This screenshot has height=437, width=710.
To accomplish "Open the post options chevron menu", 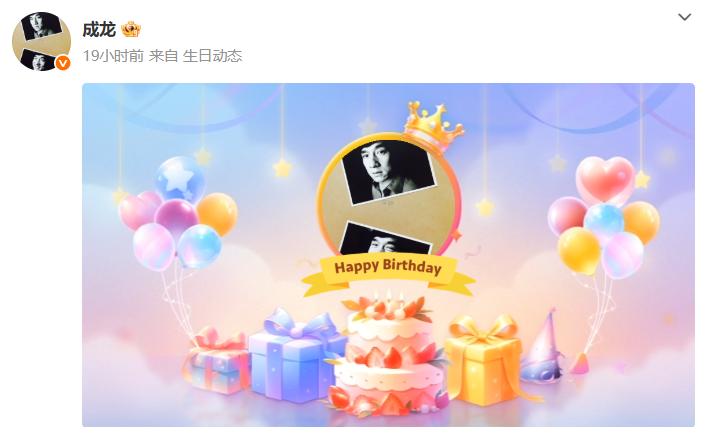I will (x=684, y=17).
